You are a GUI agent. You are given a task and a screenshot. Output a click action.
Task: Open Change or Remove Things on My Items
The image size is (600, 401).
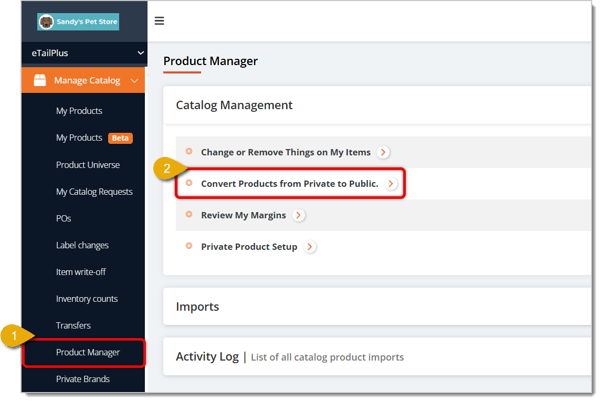point(286,152)
